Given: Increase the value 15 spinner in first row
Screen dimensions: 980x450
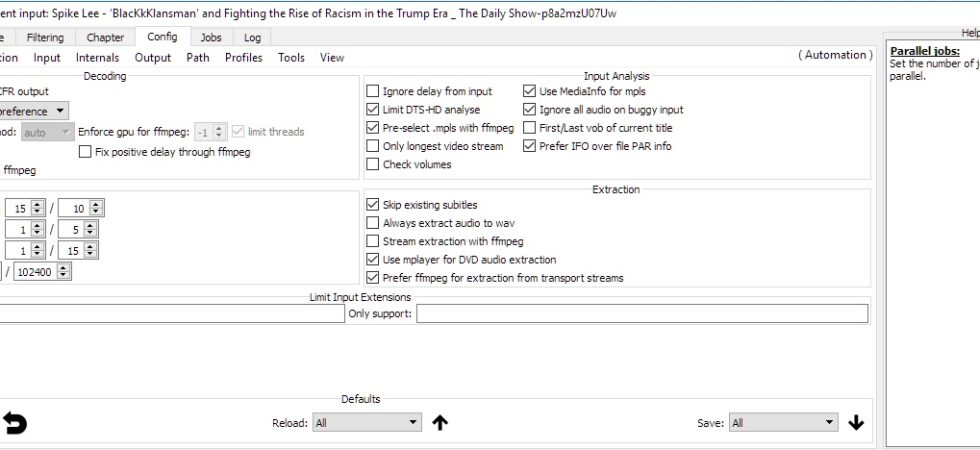Looking at the screenshot, I should (38, 204).
